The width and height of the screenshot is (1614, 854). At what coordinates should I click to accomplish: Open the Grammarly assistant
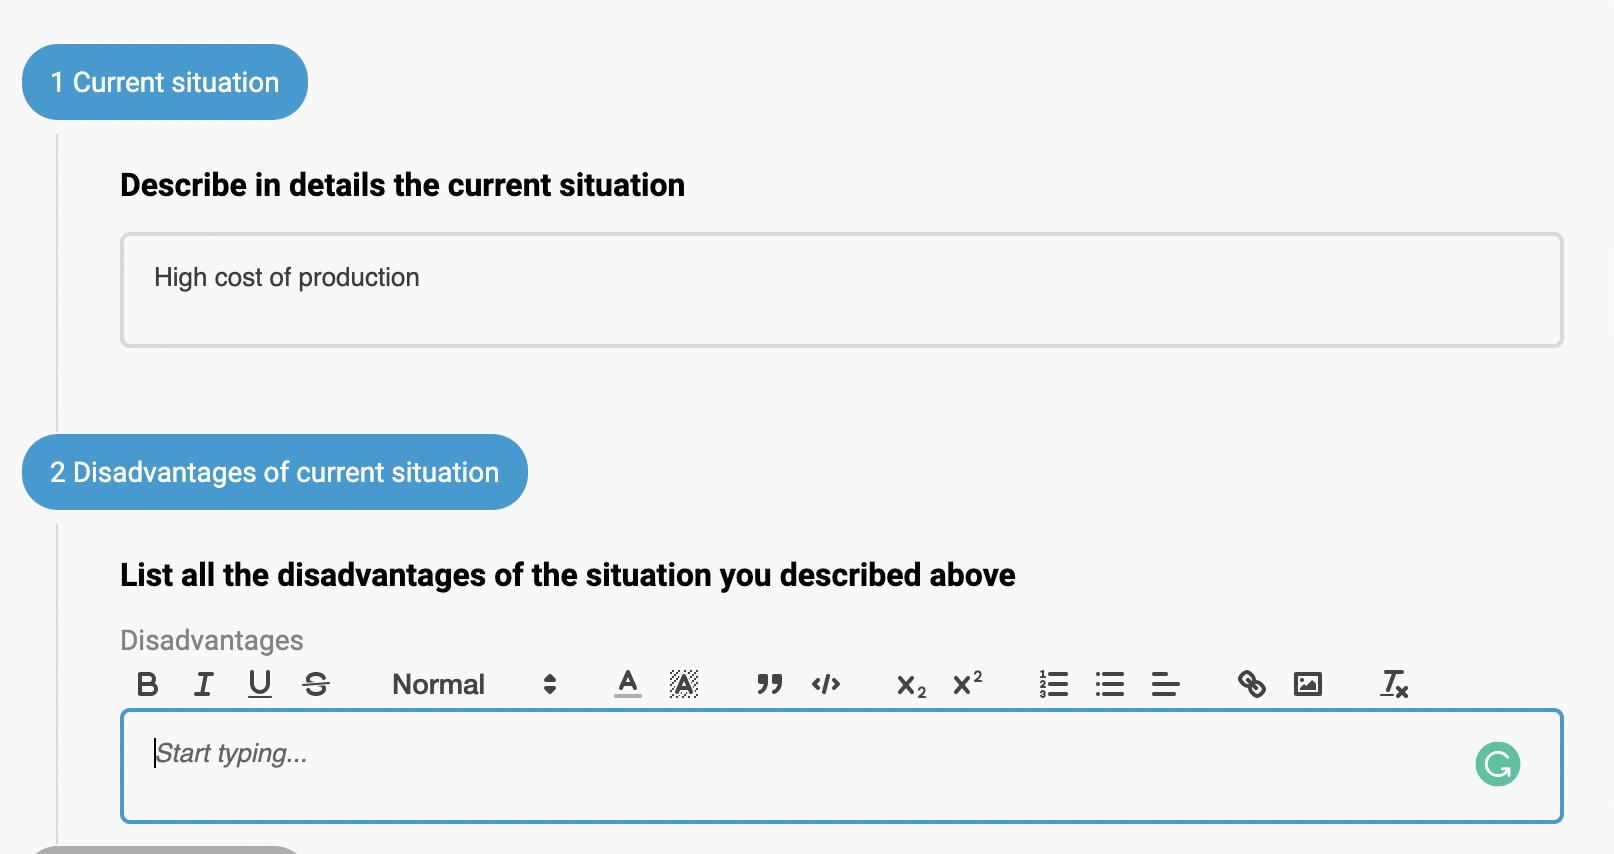point(1497,764)
